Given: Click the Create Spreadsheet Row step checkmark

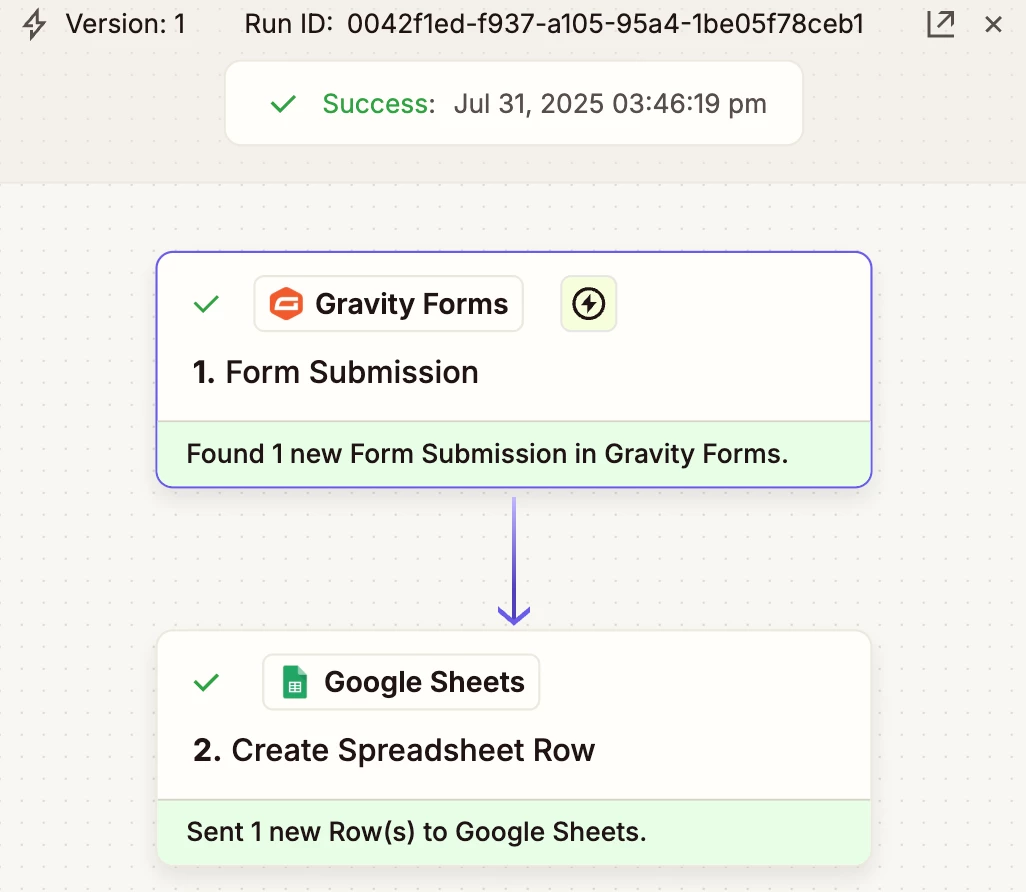Looking at the screenshot, I should 206,683.
